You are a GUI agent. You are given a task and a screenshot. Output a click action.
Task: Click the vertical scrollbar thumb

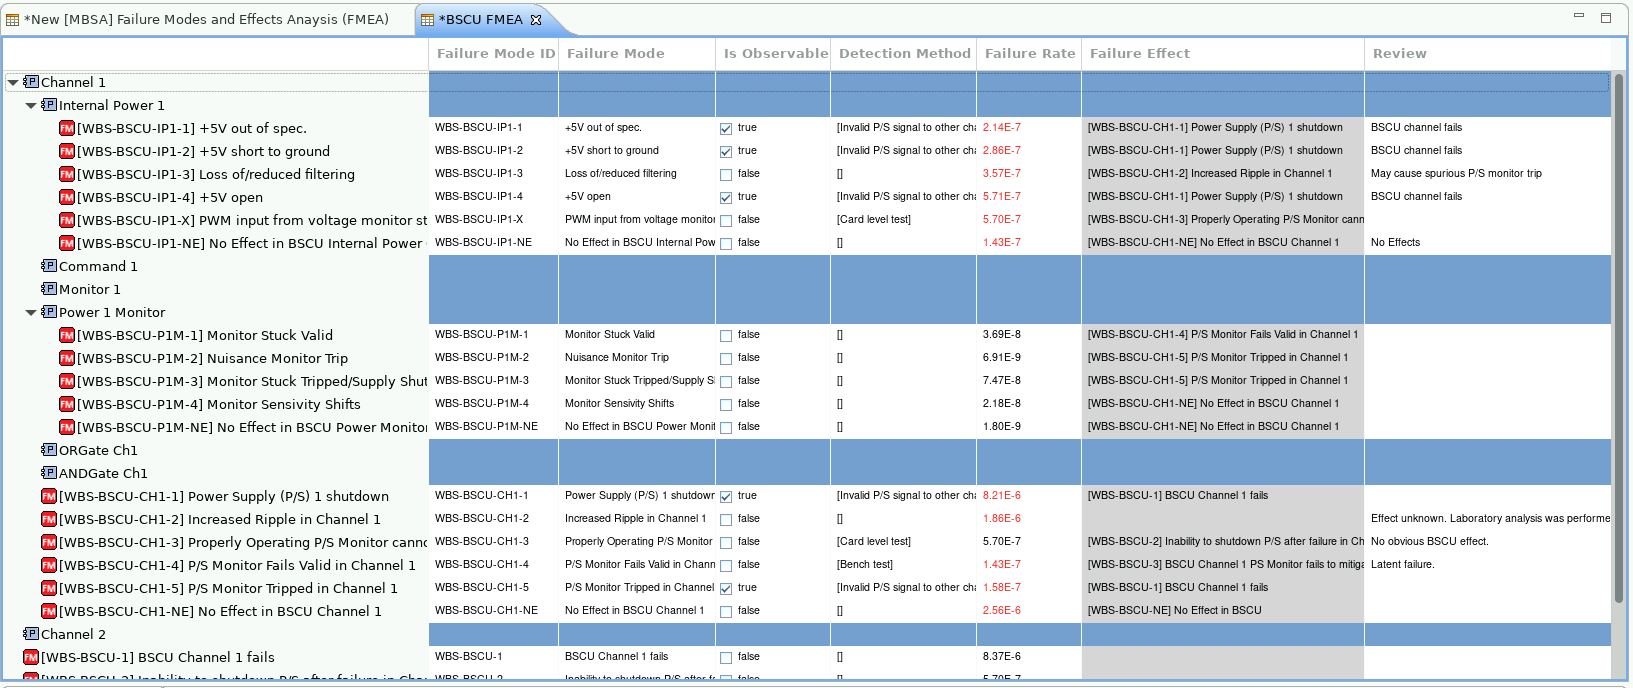[1618, 338]
